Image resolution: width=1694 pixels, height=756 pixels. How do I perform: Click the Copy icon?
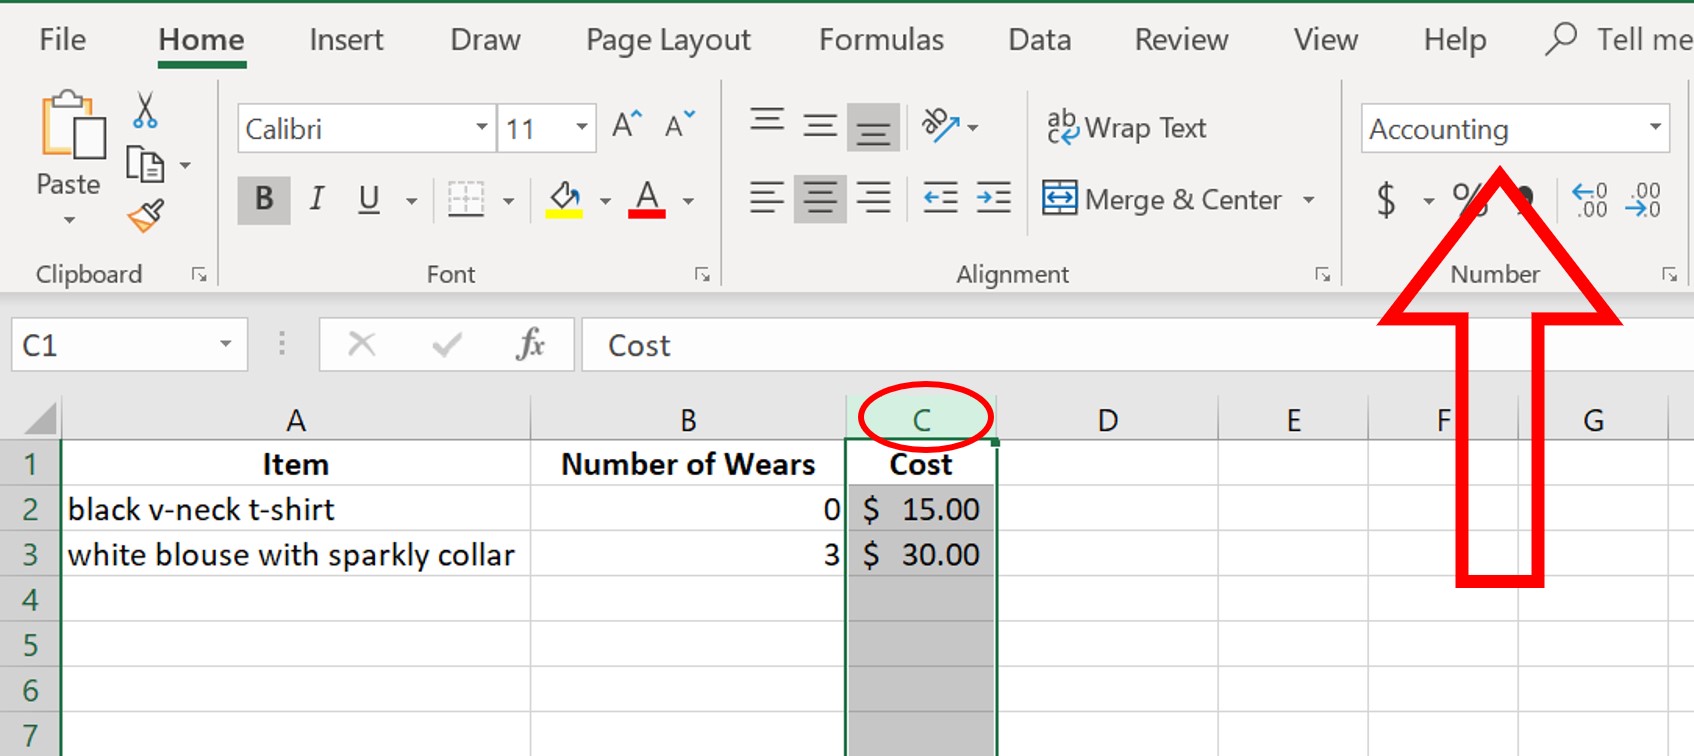[145, 164]
